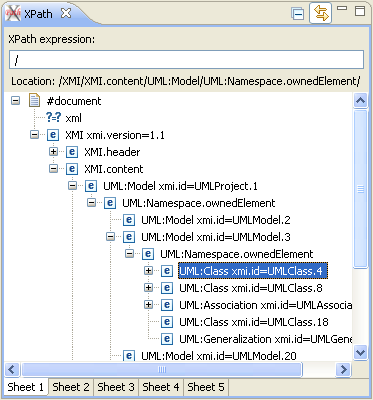The width and height of the screenshot is (373, 400).
Task: Collapse the XMI xmi.version=1.1 node
Action: [x=34, y=135]
